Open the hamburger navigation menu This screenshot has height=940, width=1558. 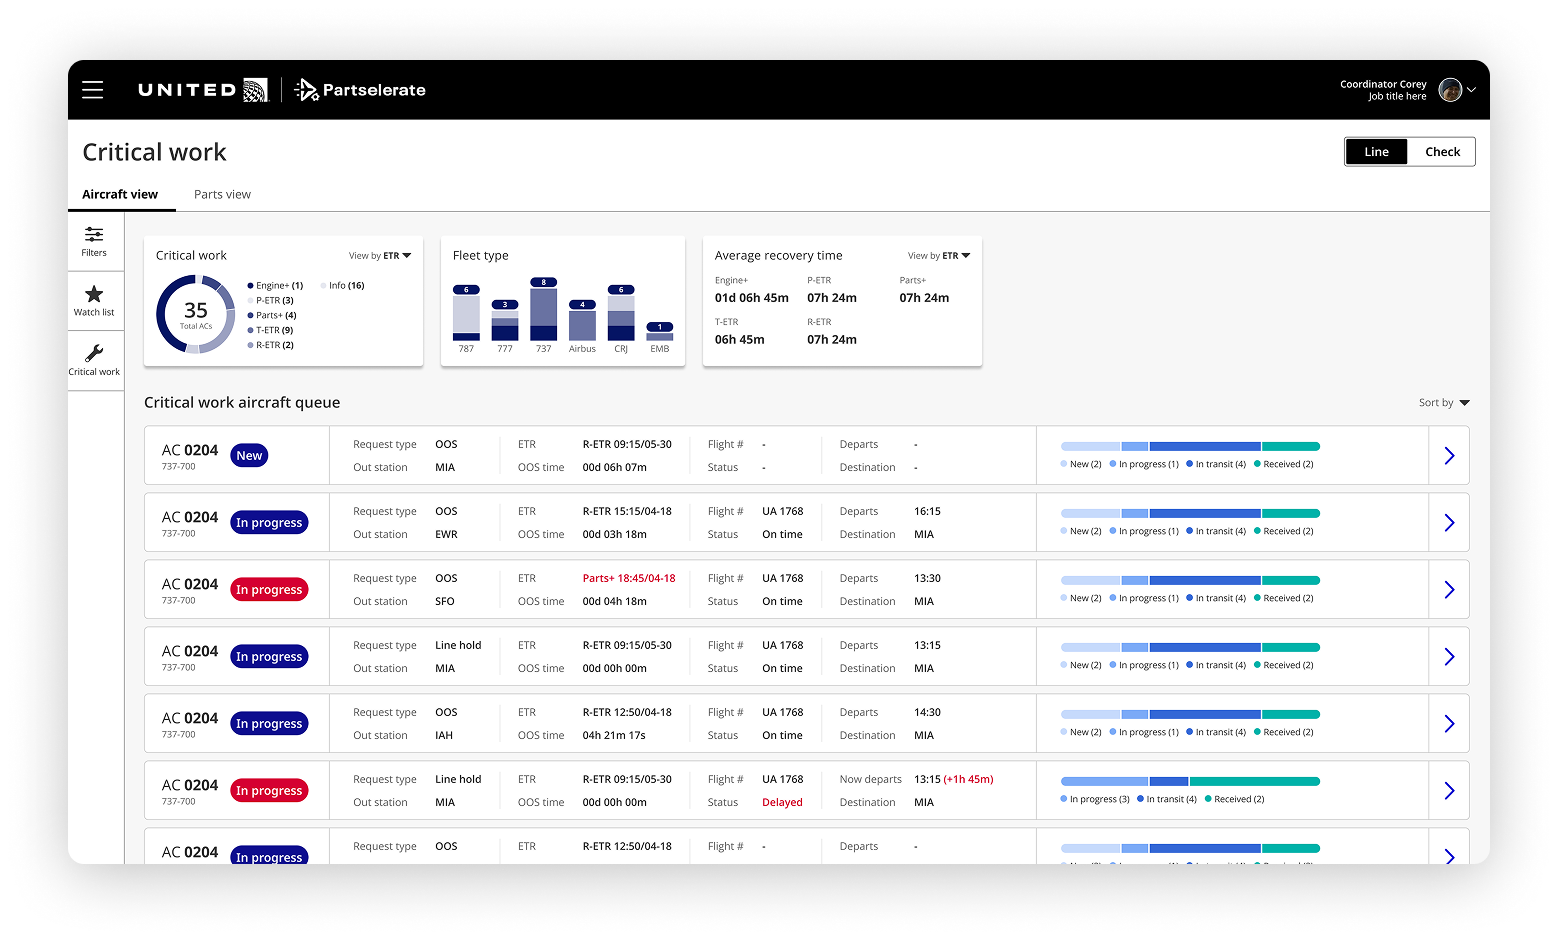92,89
